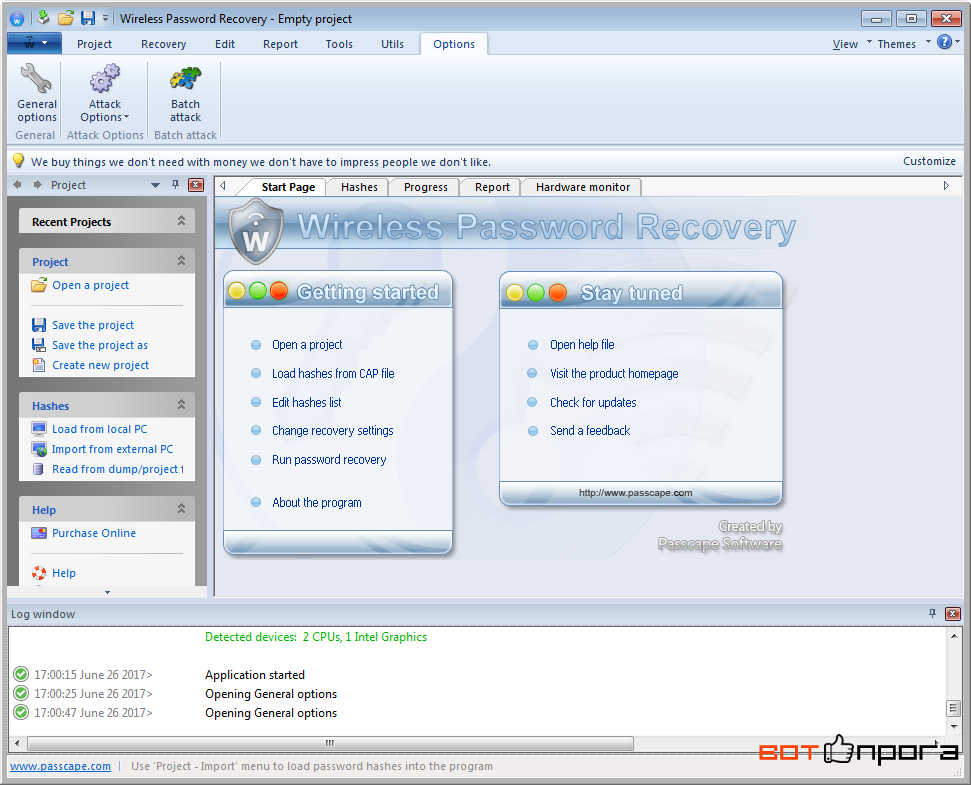Click Open help file link

click(x=582, y=345)
